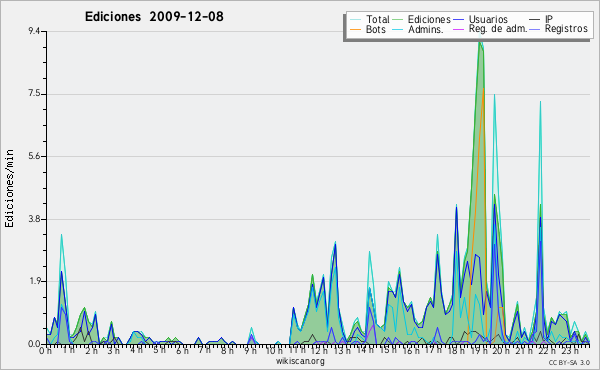This screenshot has width=600, height=370.
Task: Click the 'Ediciones 2009-12-08' chart title
Action: pyautogui.click(x=154, y=17)
